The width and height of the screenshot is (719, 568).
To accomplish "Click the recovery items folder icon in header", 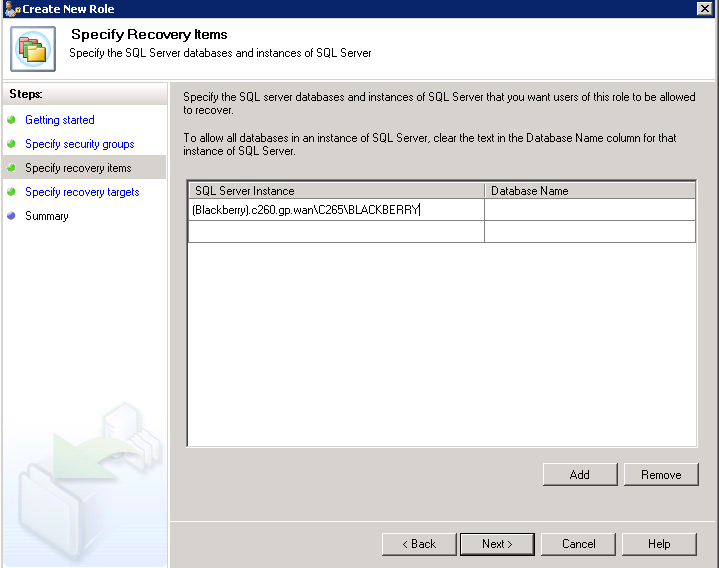I will [33, 49].
